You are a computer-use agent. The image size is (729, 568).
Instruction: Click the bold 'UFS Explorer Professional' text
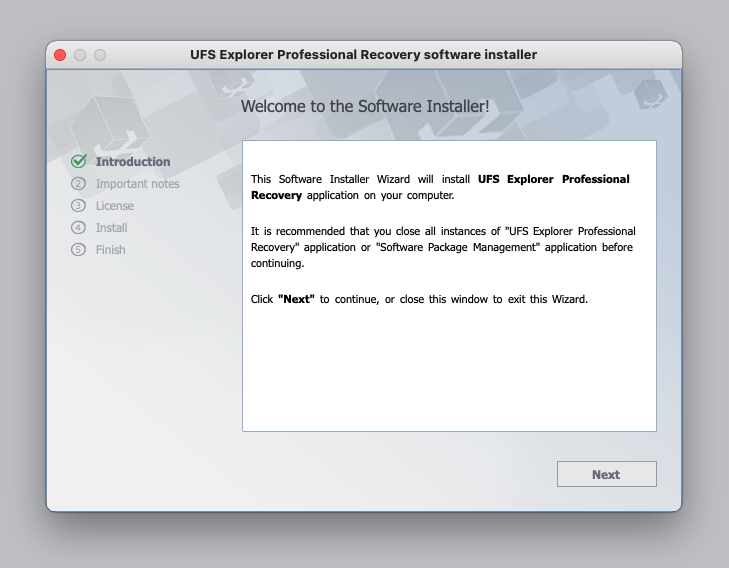[x=554, y=179]
